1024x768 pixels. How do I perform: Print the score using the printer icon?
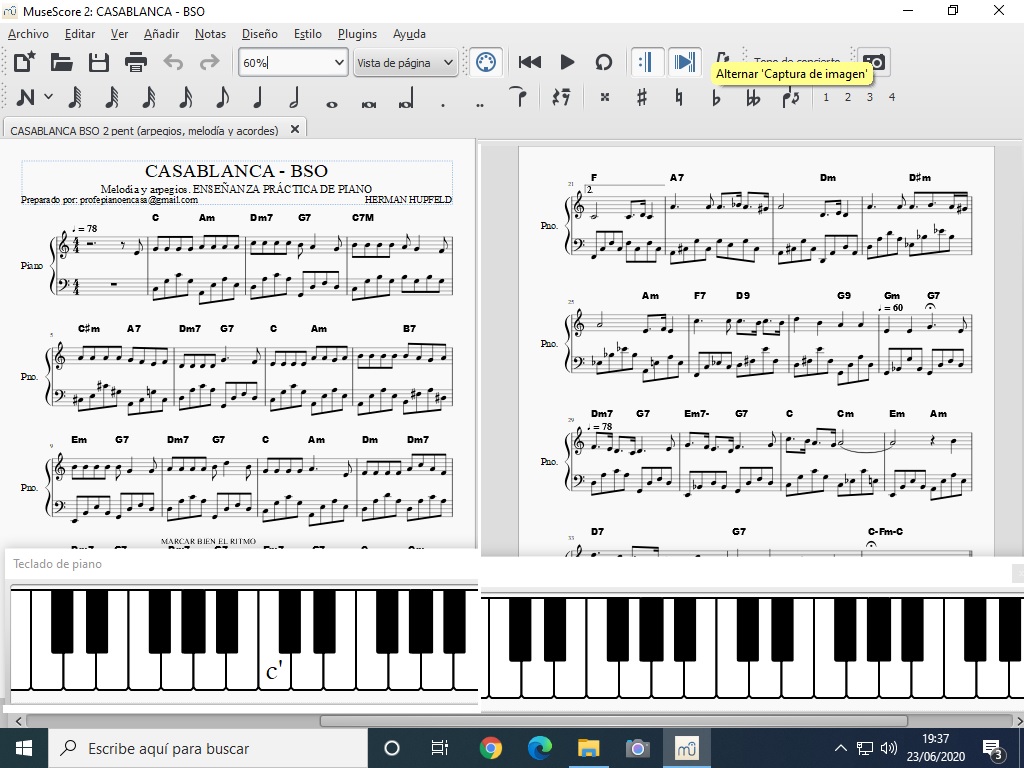(x=136, y=63)
